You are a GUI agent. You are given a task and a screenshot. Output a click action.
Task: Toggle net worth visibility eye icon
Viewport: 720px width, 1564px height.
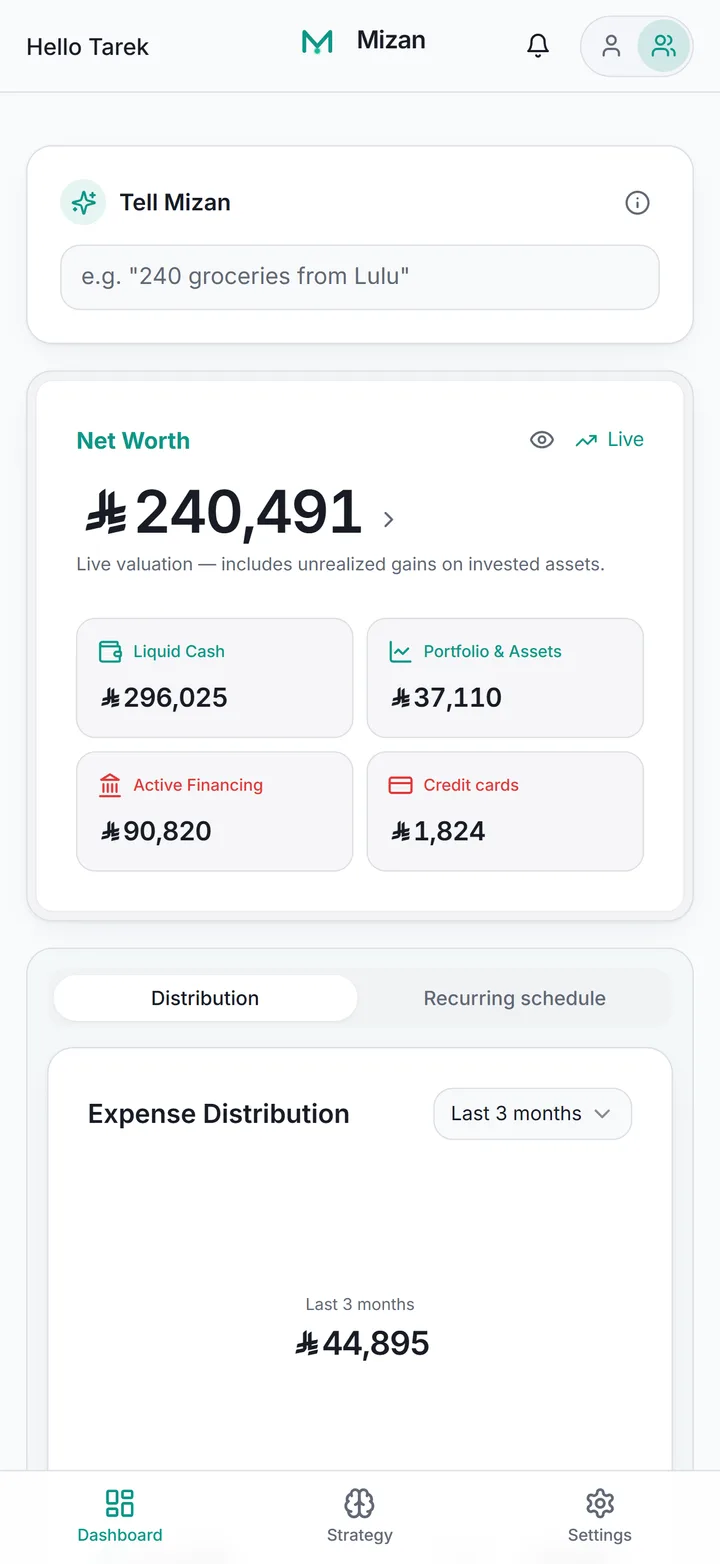coord(542,440)
